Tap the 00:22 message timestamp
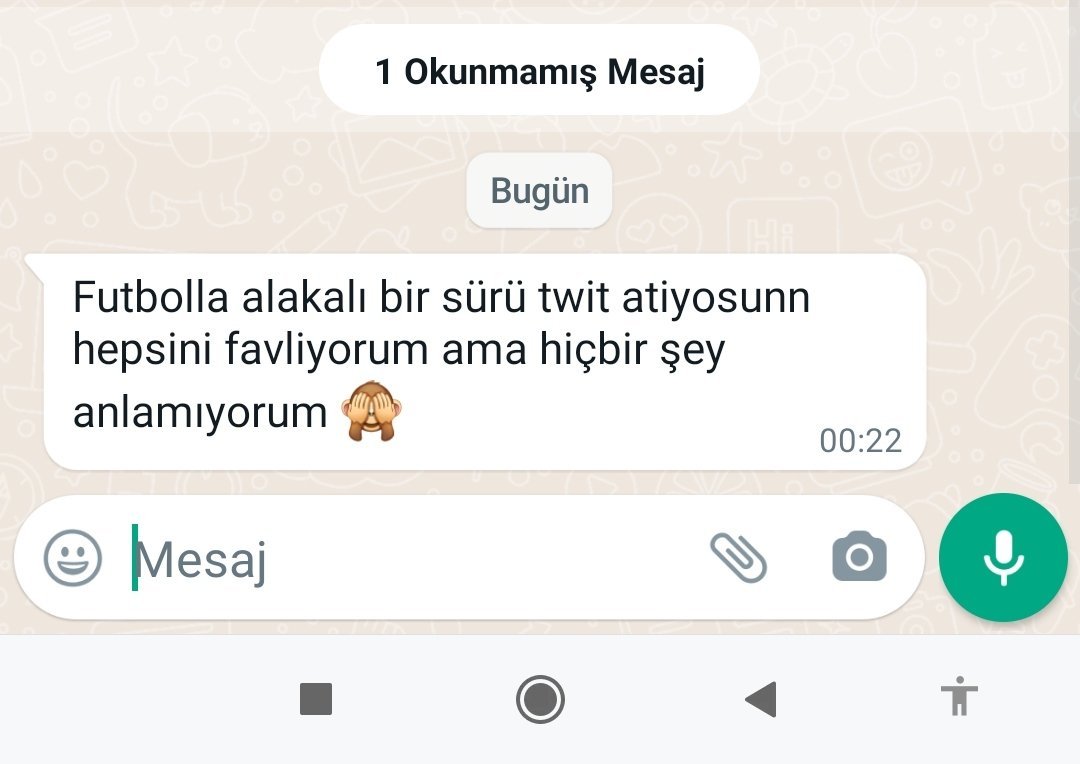 [860, 441]
